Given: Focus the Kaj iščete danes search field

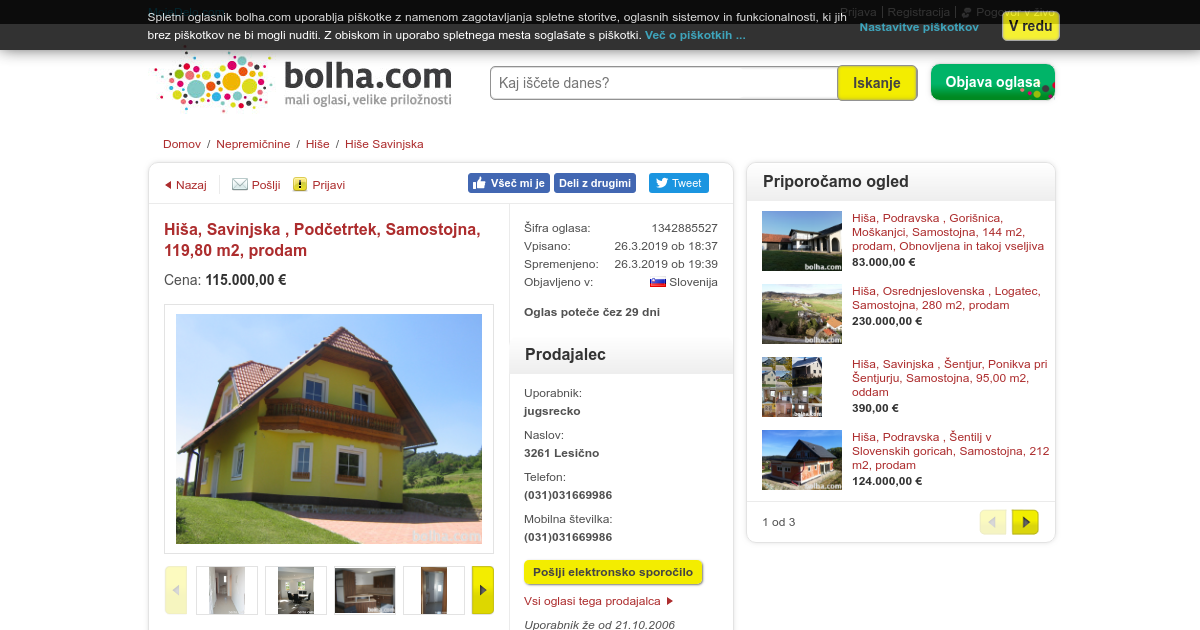Looking at the screenshot, I should tap(664, 83).
